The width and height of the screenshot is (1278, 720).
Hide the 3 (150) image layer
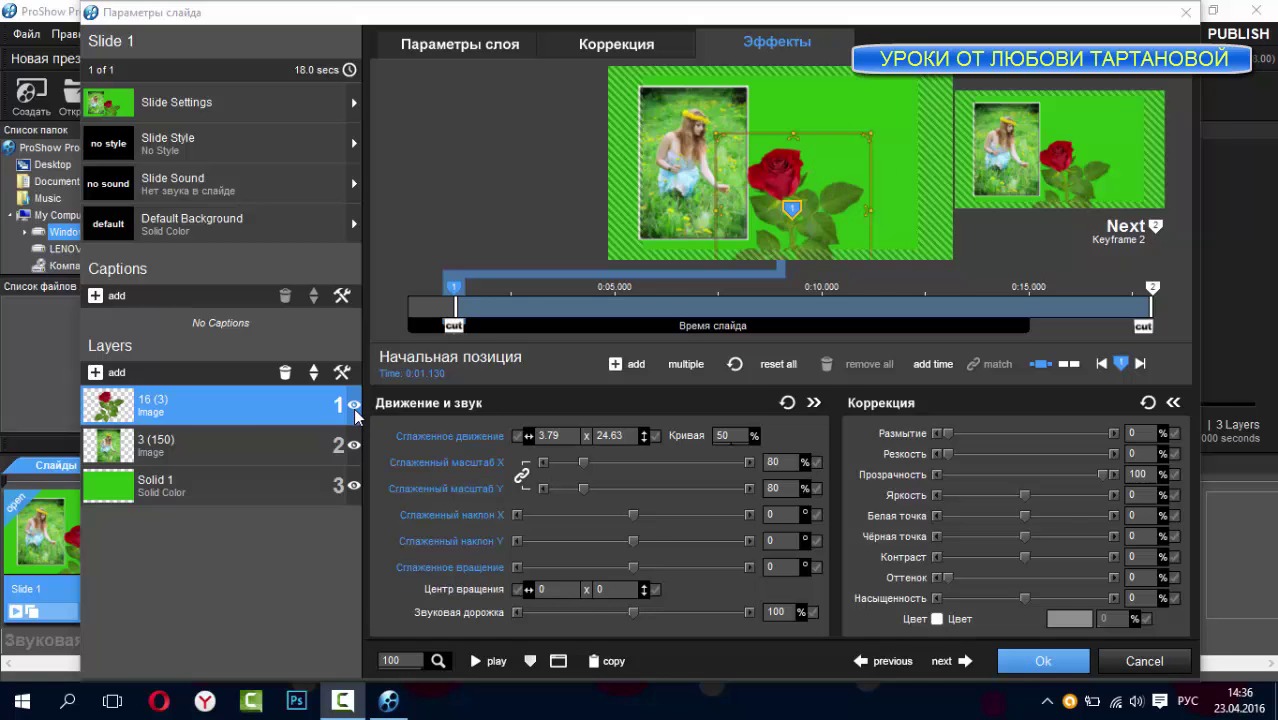(x=354, y=445)
